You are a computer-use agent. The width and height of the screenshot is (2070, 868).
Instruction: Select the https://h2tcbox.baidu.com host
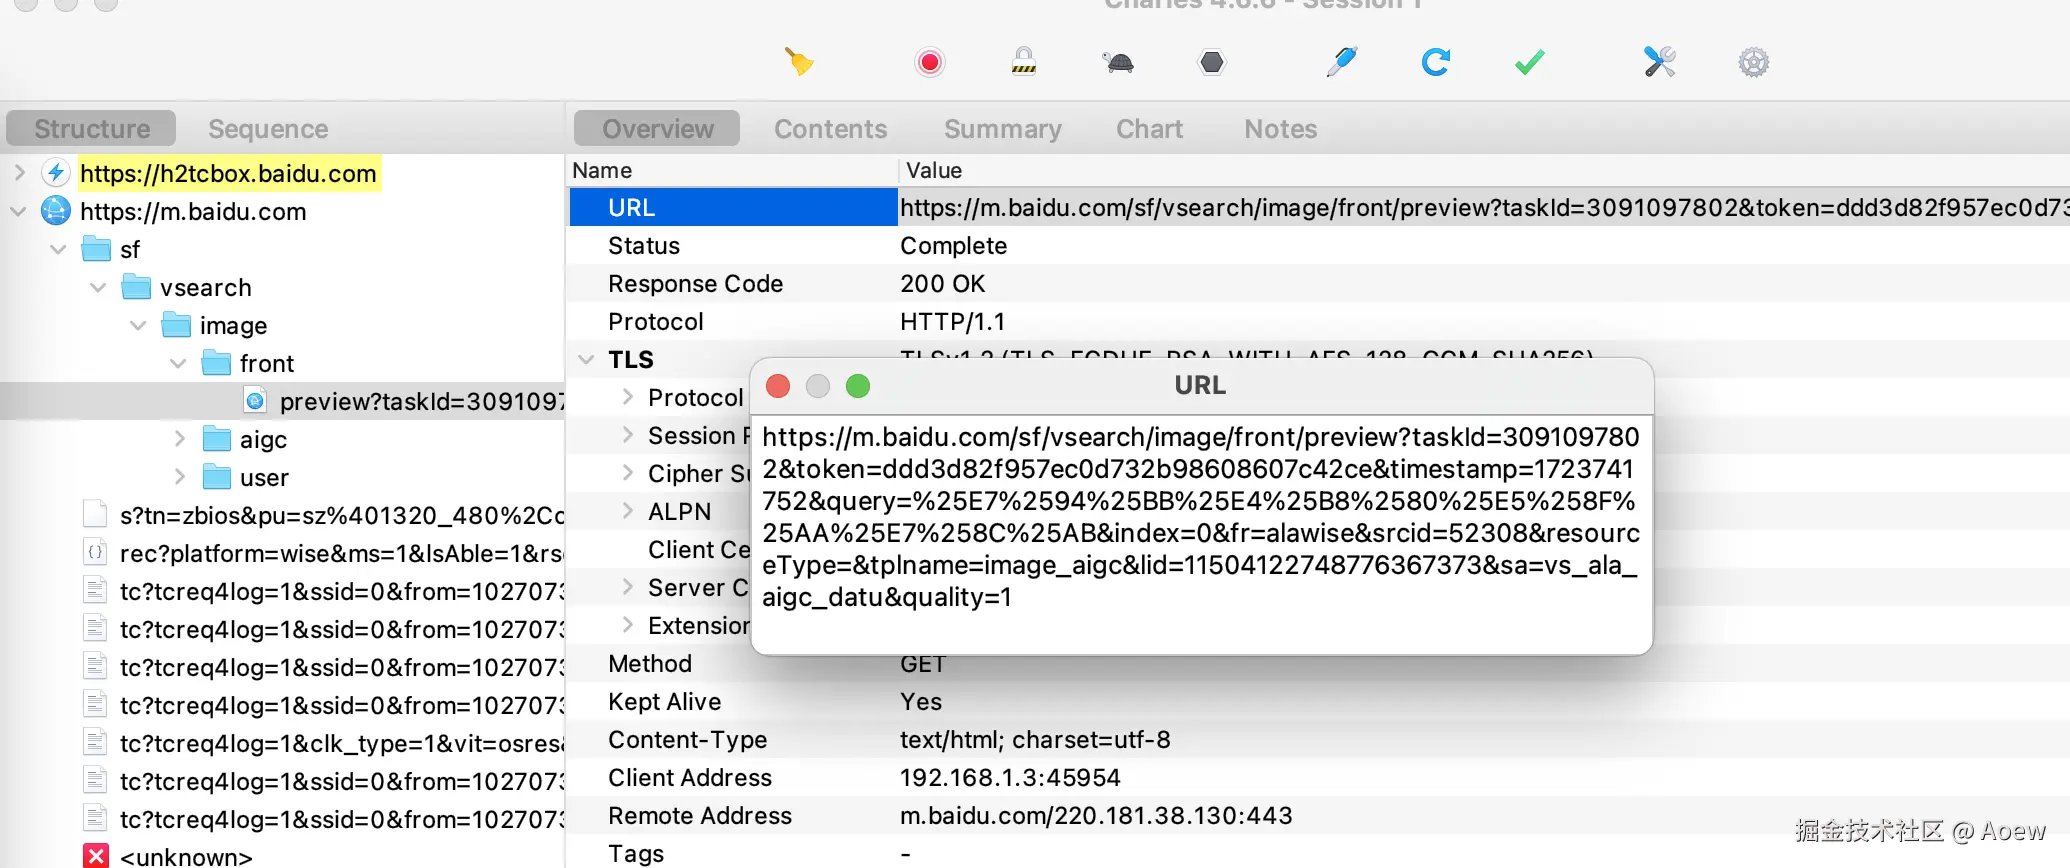228,173
